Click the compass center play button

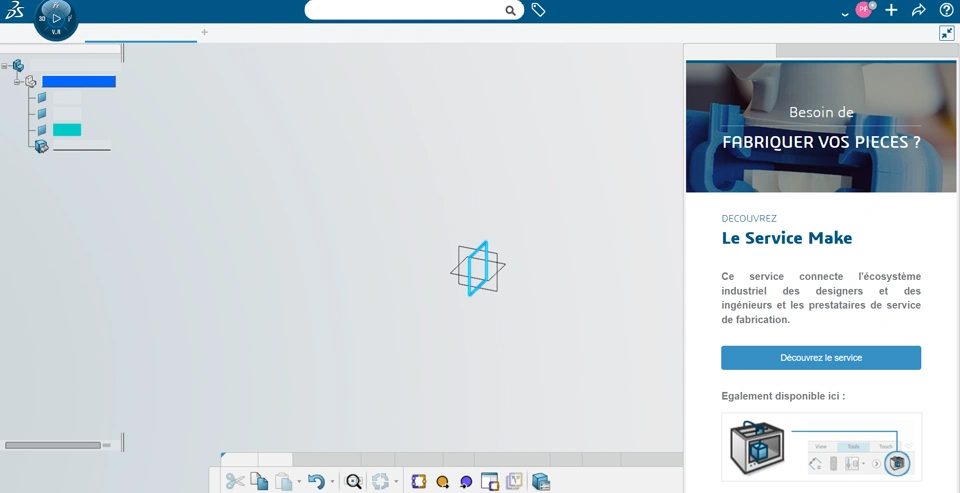(56, 18)
